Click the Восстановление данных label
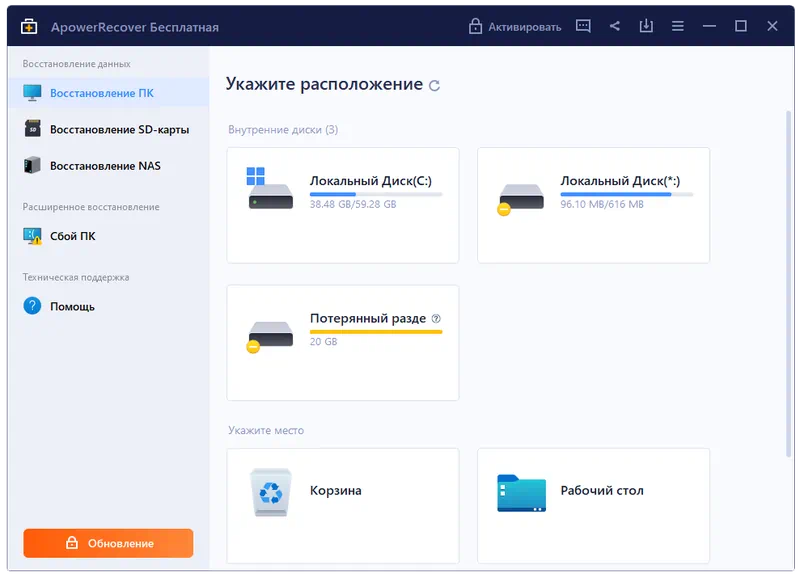The height and width of the screenshot is (578, 800). (x=77, y=64)
